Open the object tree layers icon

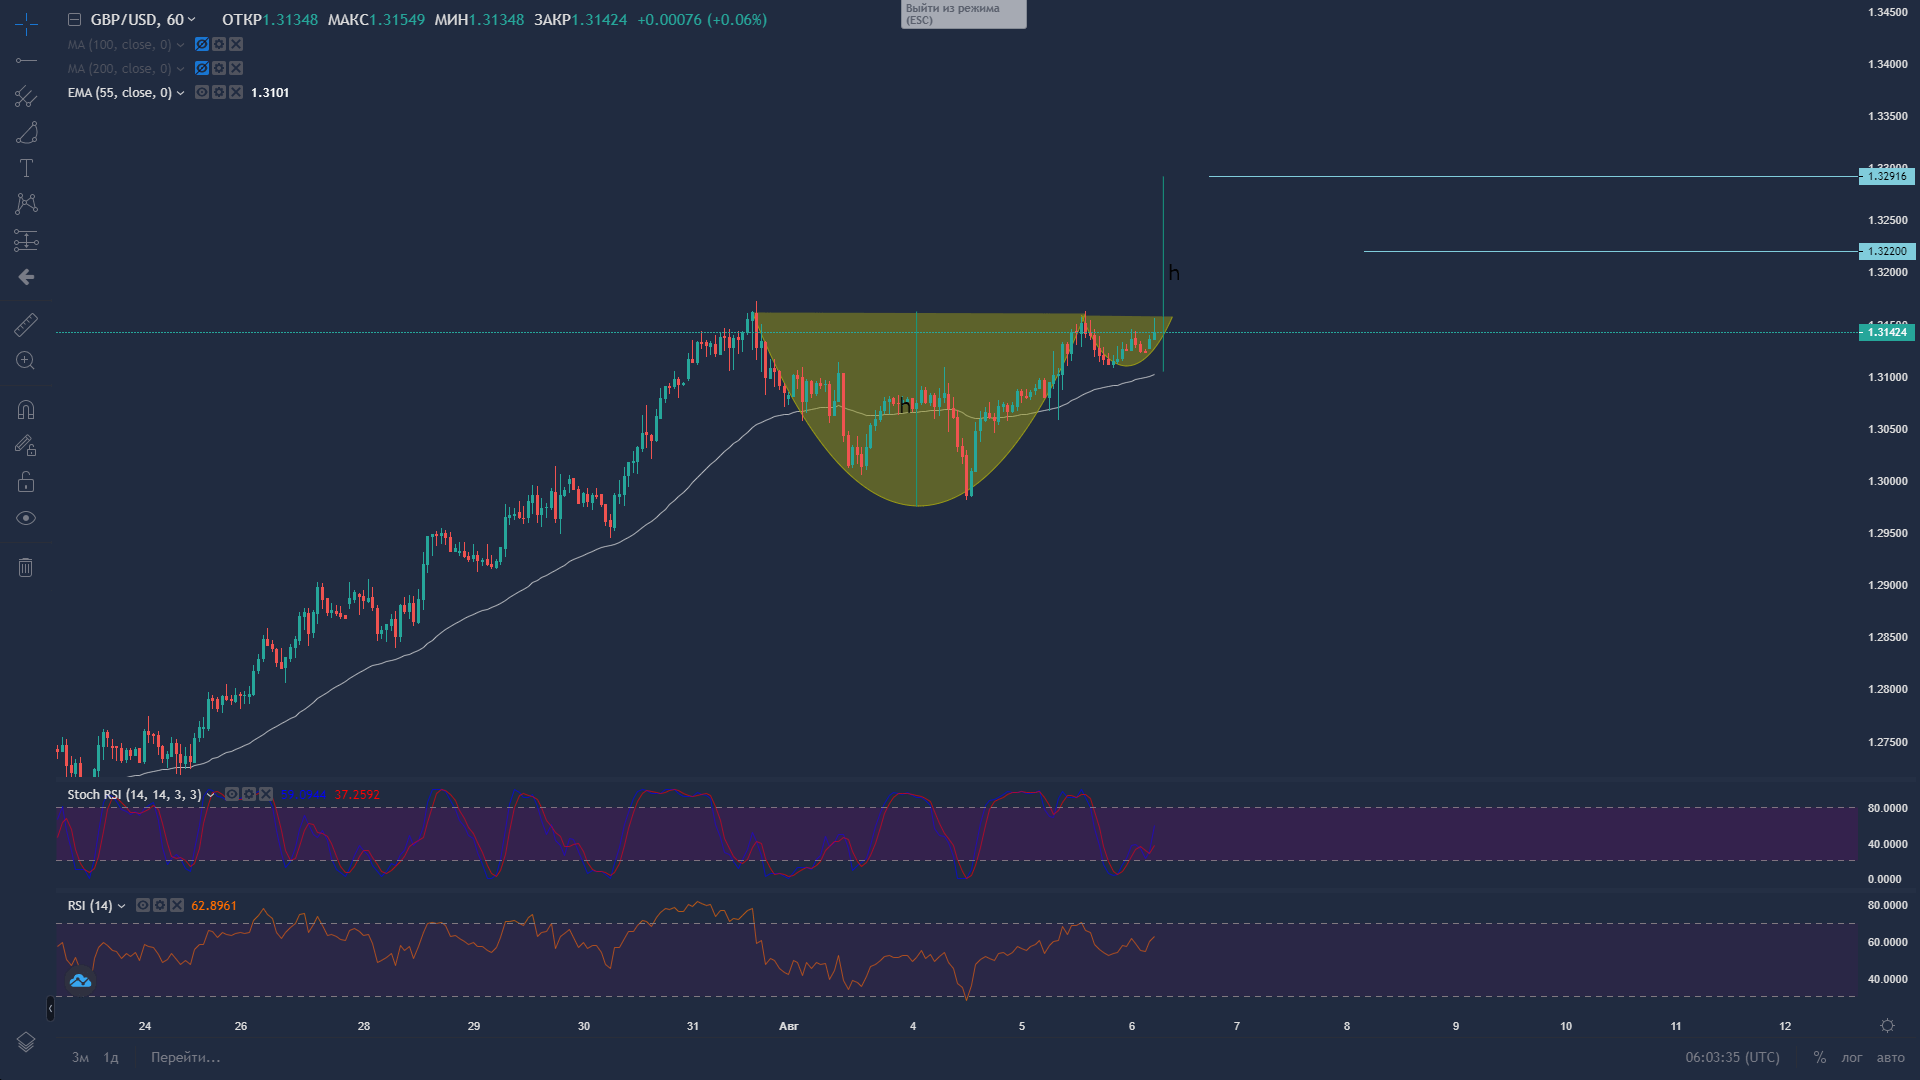26,1042
